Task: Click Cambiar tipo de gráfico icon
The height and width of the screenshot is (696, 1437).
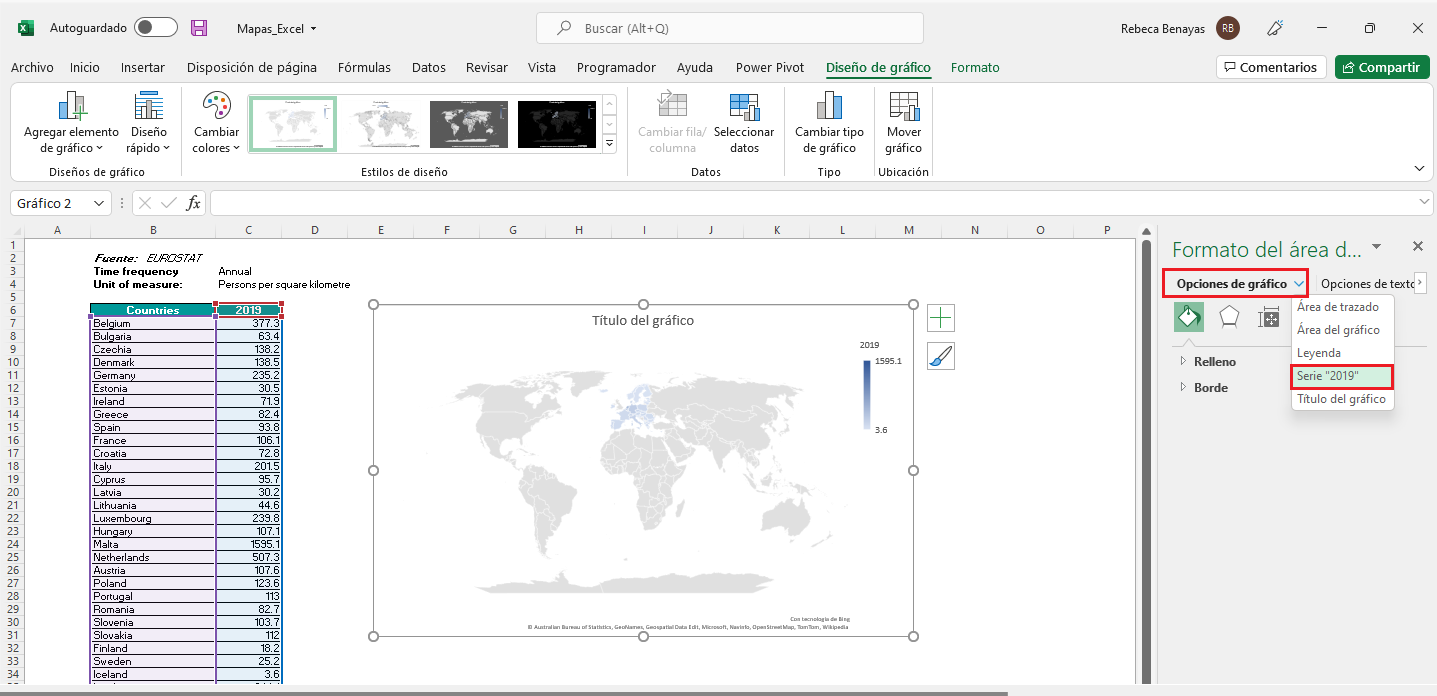Action: pyautogui.click(x=829, y=108)
